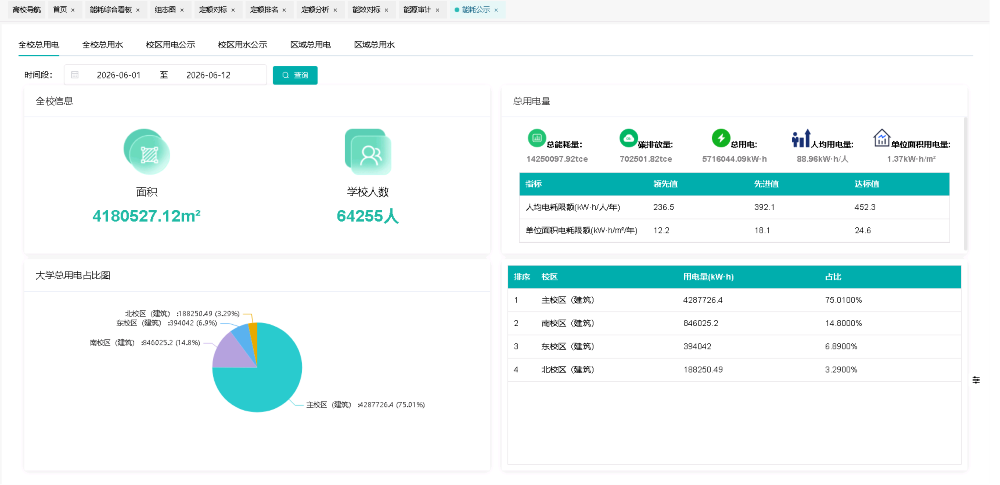Close the 能源审计 tab

pyautogui.click(x=437, y=10)
